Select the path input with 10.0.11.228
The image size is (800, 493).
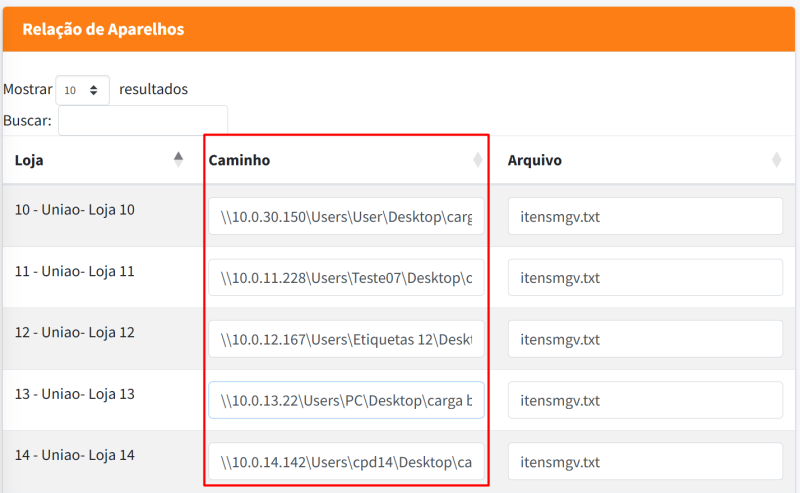pyautogui.click(x=346, y=277)
